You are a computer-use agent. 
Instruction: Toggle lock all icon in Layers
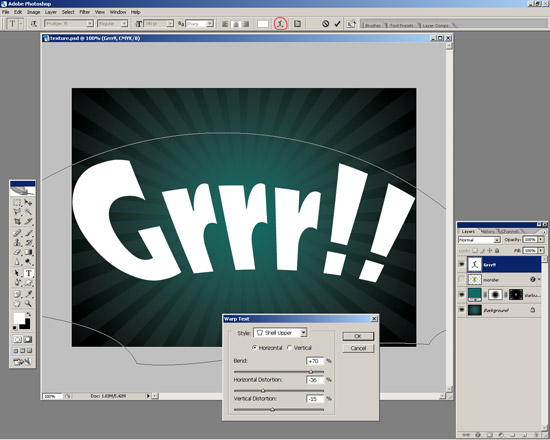[497, 251]
